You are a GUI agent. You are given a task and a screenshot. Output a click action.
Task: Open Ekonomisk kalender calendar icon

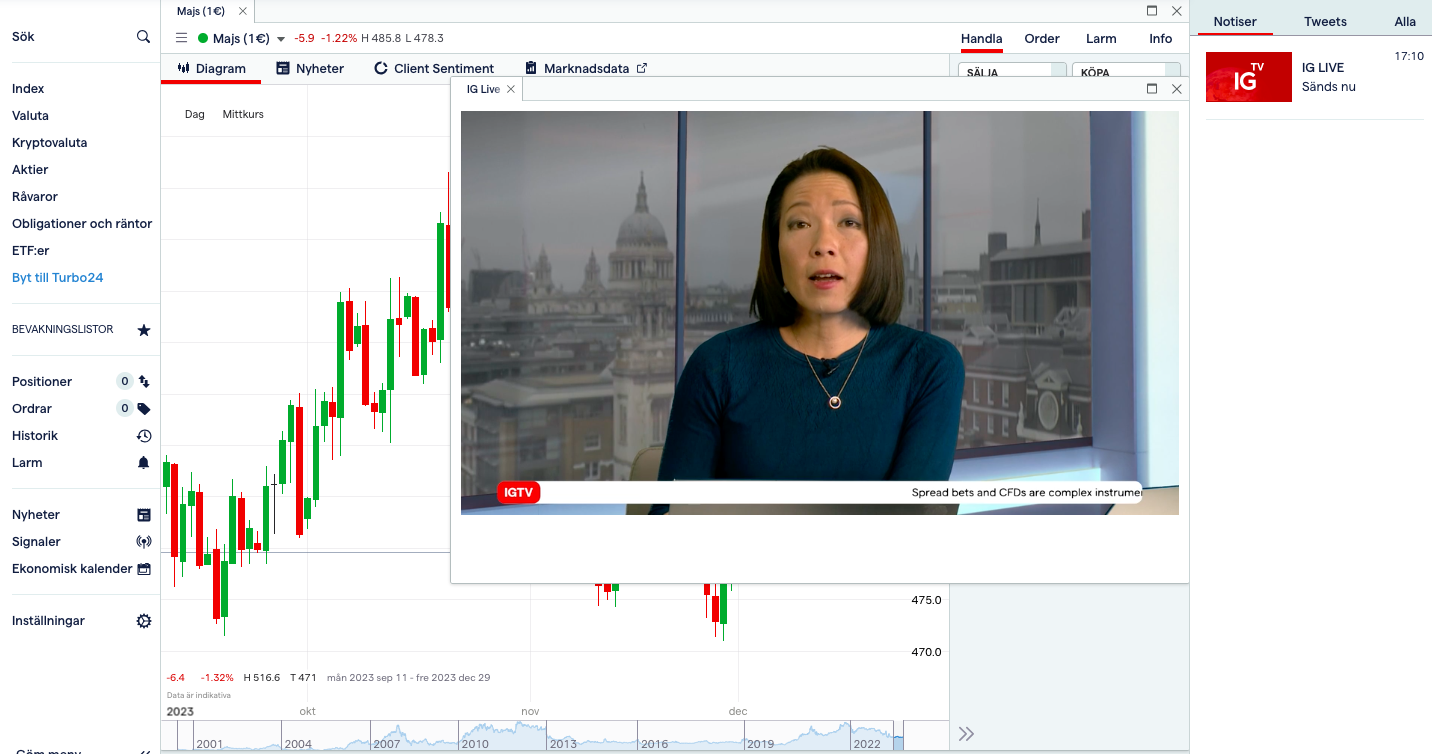pos(143,569)
